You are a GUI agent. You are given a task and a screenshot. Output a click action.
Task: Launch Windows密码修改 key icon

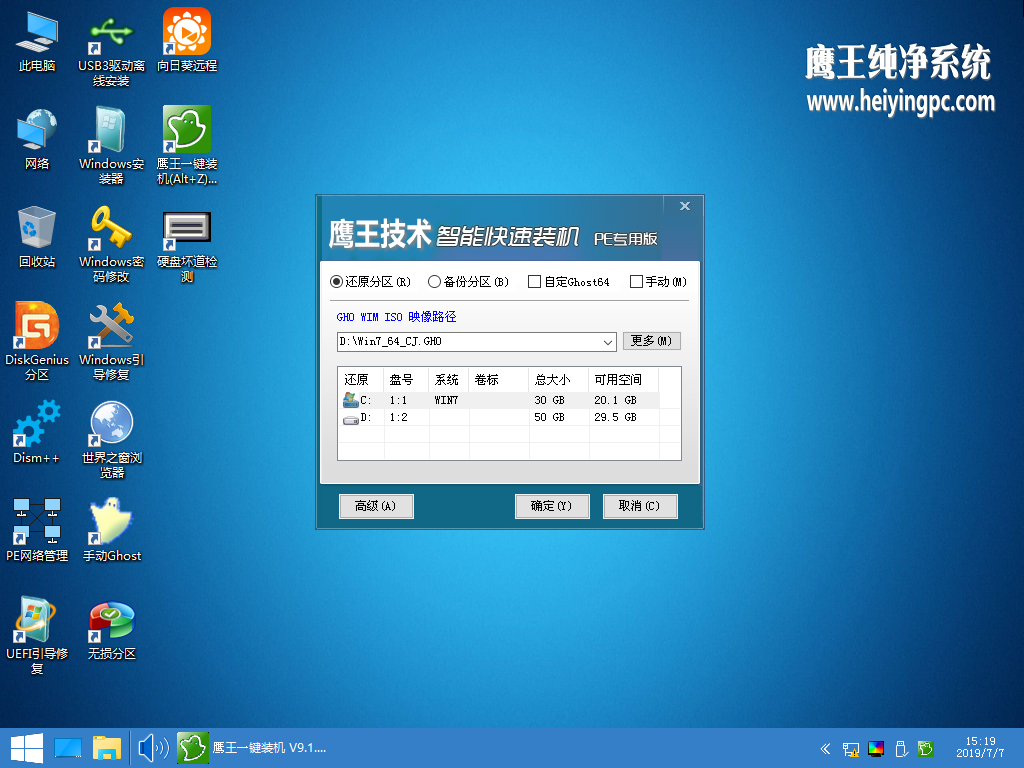coord(111,244)
